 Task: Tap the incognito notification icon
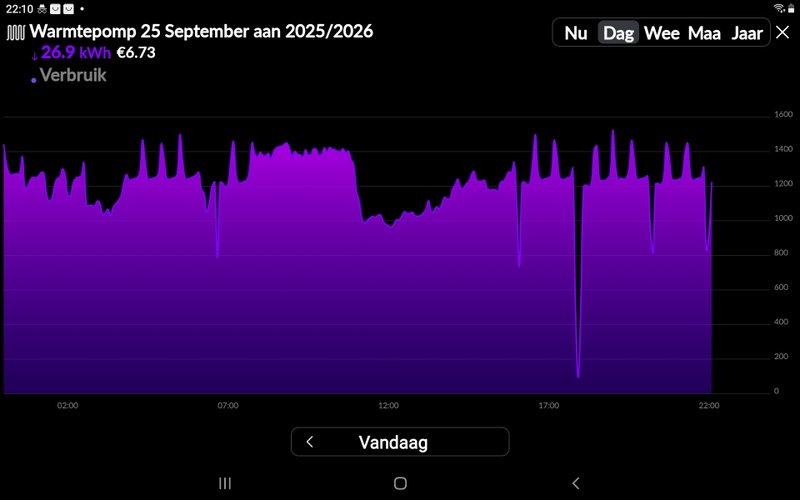click(42, 9)
